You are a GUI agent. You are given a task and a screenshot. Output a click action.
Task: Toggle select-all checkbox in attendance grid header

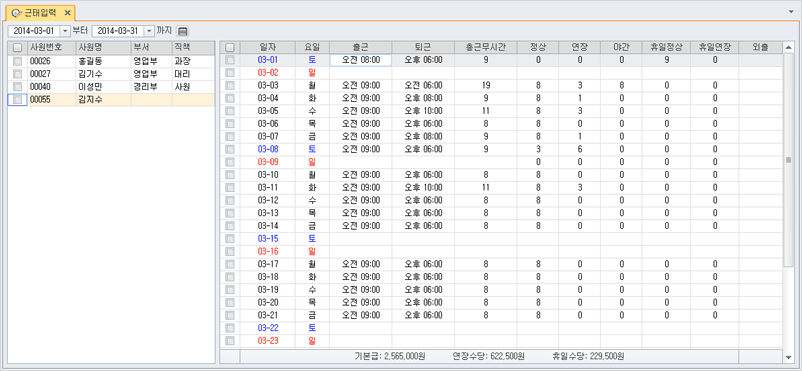(x=230, y=47)
